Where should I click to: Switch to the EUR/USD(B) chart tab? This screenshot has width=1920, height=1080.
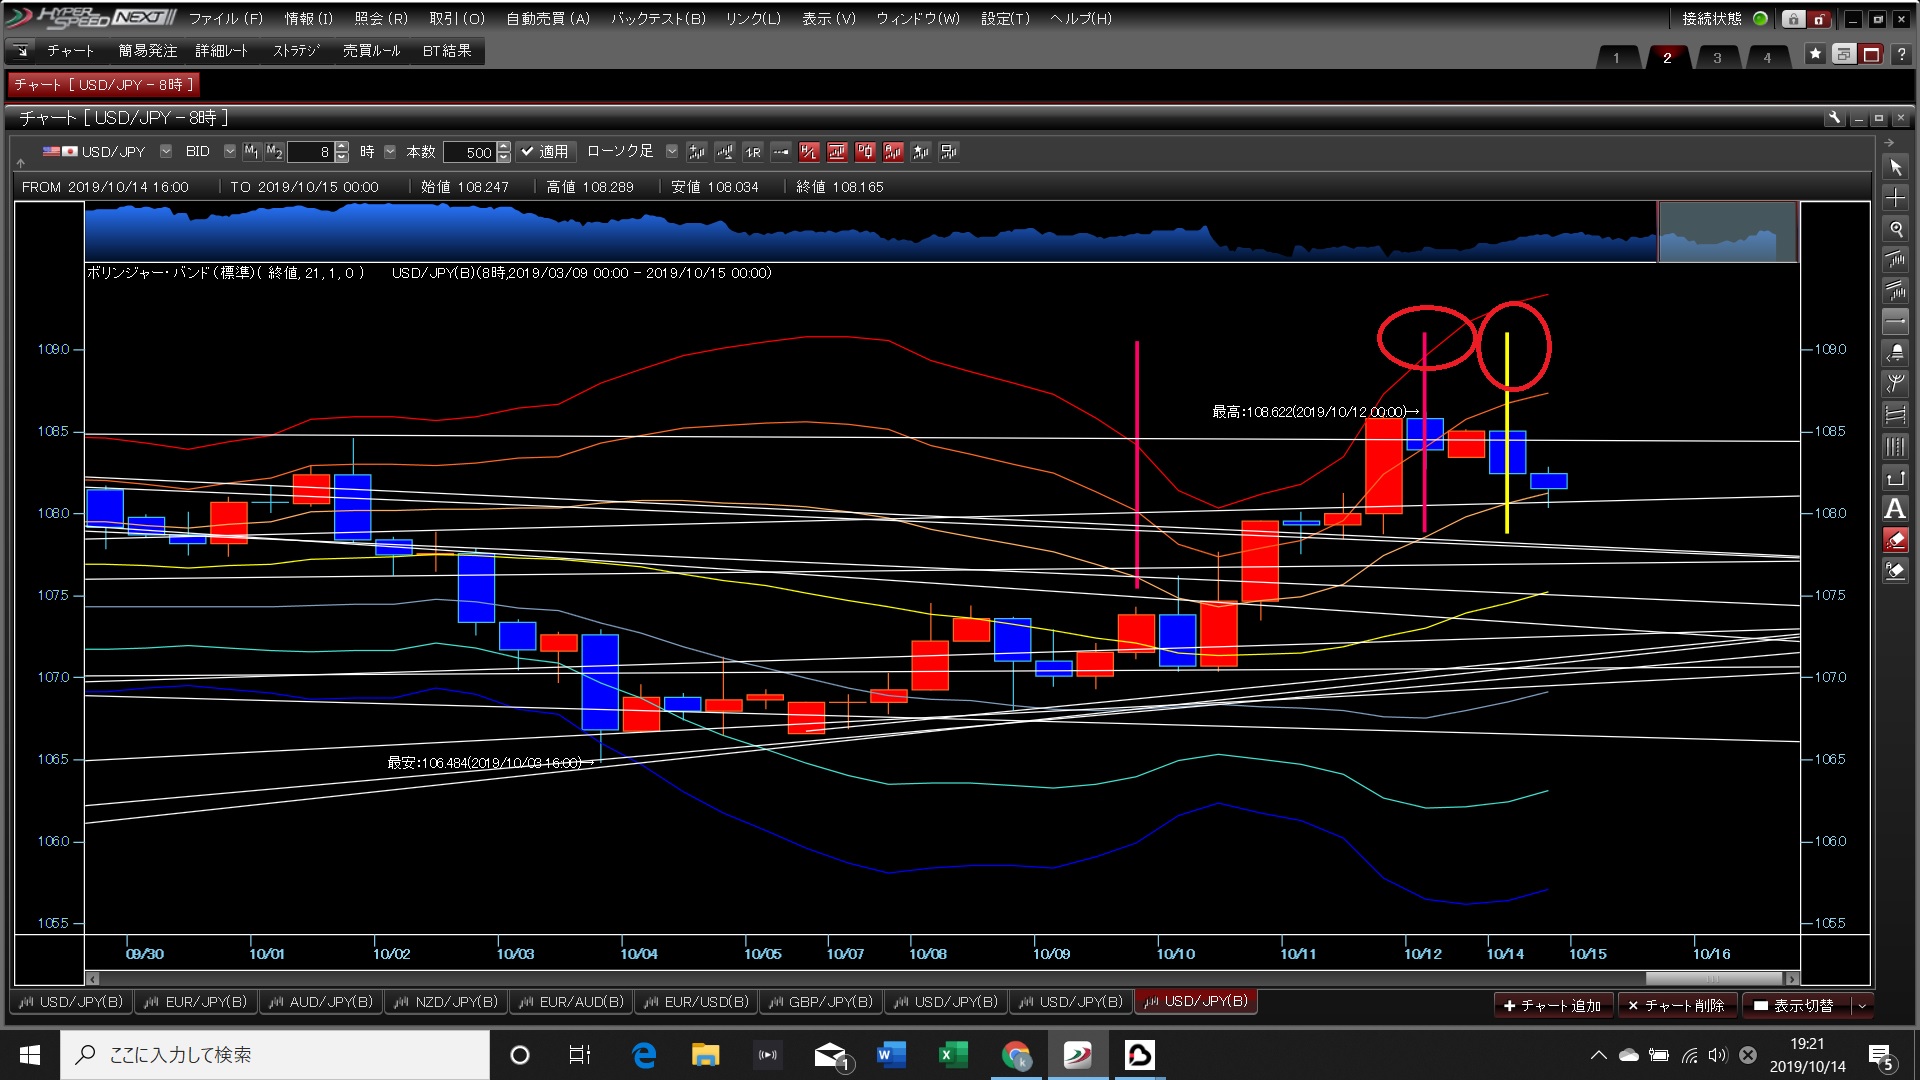click(x=696, y=1002)
